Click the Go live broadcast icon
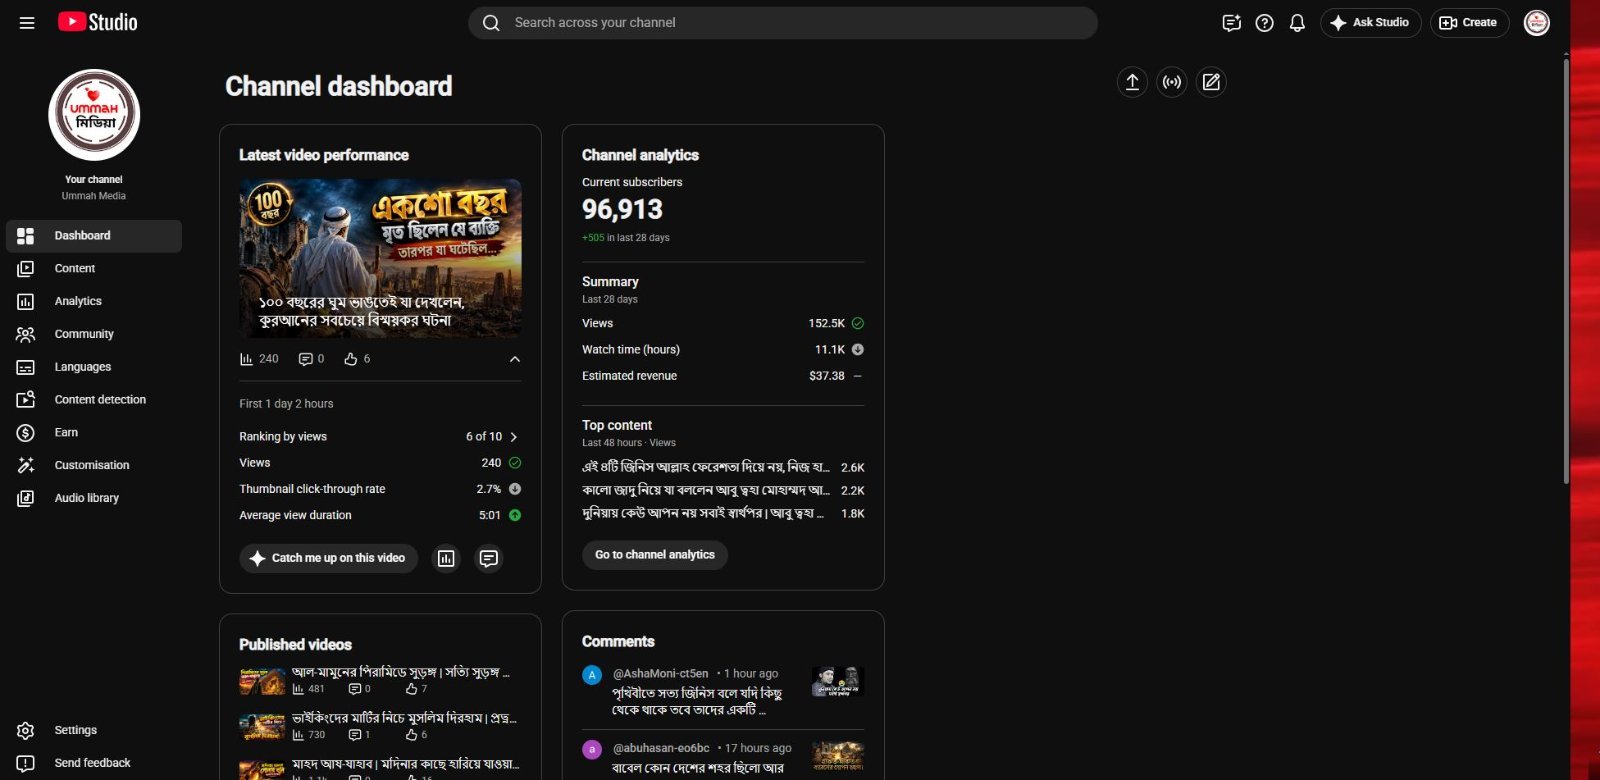The height and width of the screenshot is (780, 1600). pyautogui.click(x=1172, y=82)
